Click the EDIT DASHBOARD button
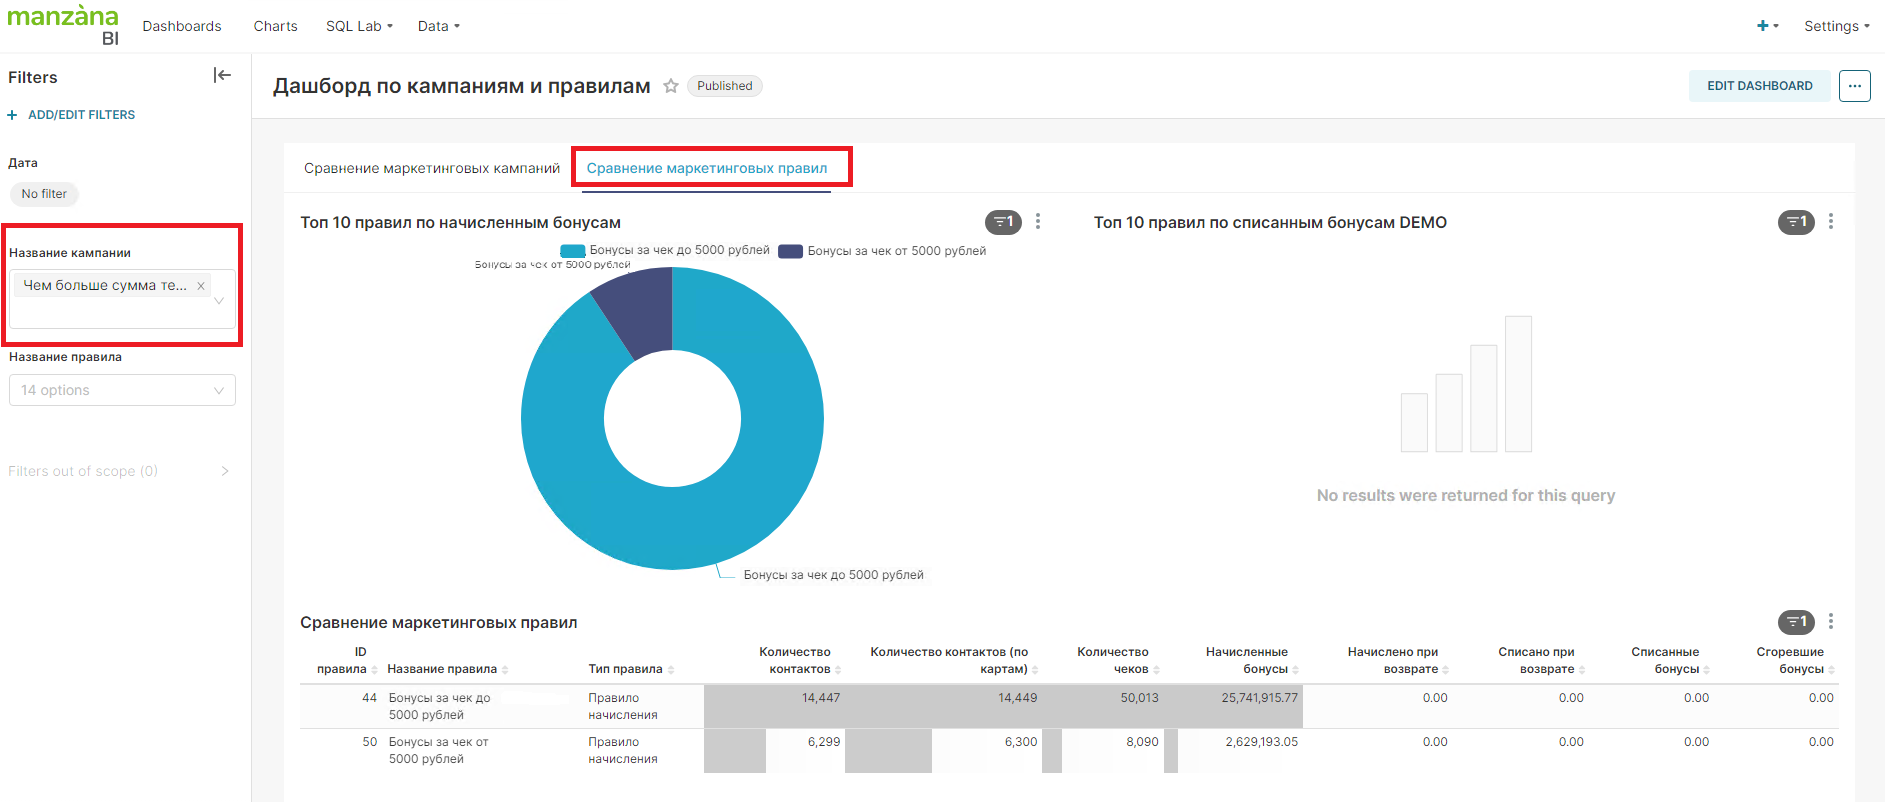This screenshot has height=802, width=1885. click(x=1759, y=86)
